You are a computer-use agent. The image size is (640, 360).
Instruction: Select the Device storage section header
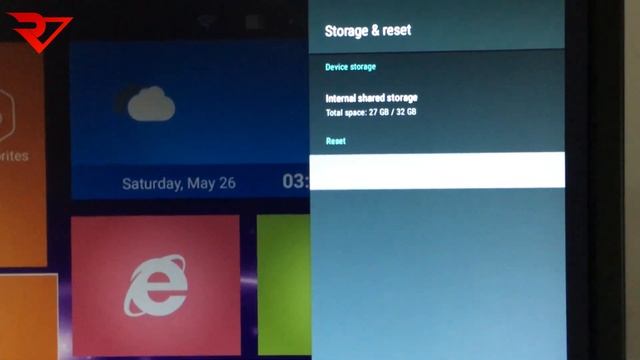pos(350,67)
